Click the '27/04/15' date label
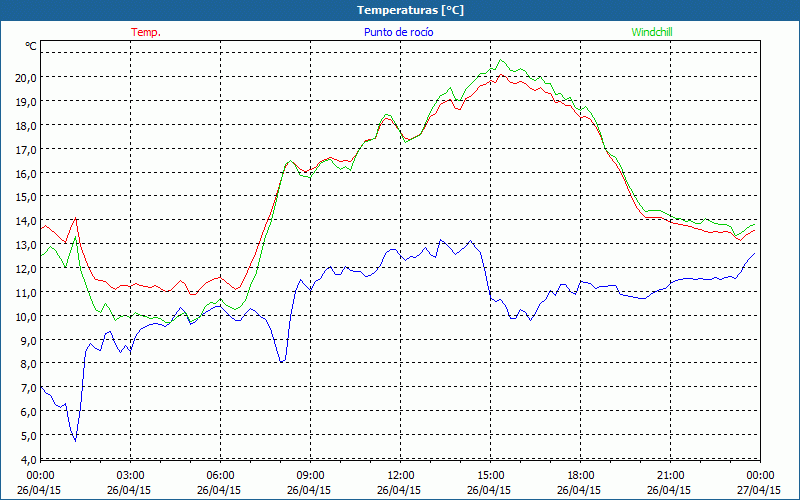The image size is (800, 500). pos(759,490)
